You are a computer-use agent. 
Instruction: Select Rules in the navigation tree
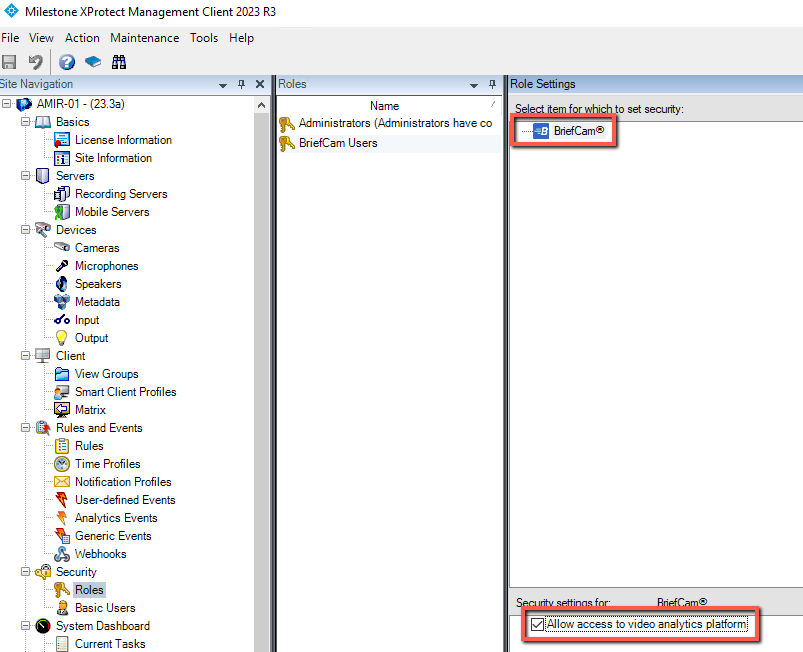pyautogui.click(x=89, y=446)
